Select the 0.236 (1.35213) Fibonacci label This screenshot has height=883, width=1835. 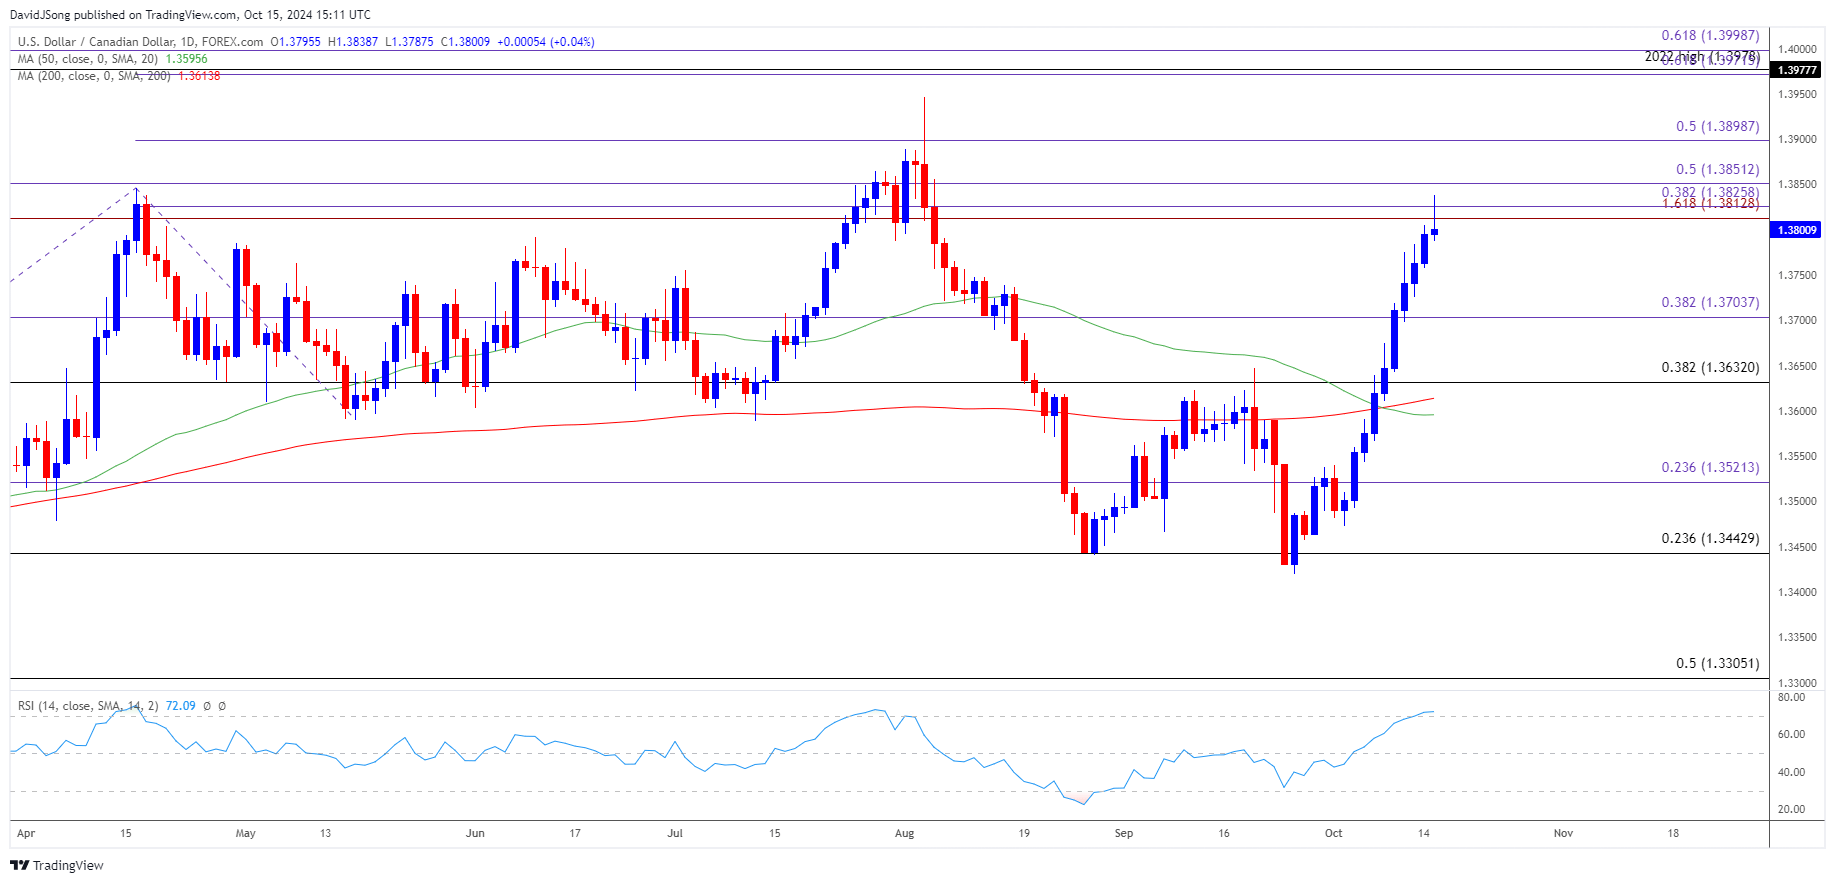(x=1709, y=467)
